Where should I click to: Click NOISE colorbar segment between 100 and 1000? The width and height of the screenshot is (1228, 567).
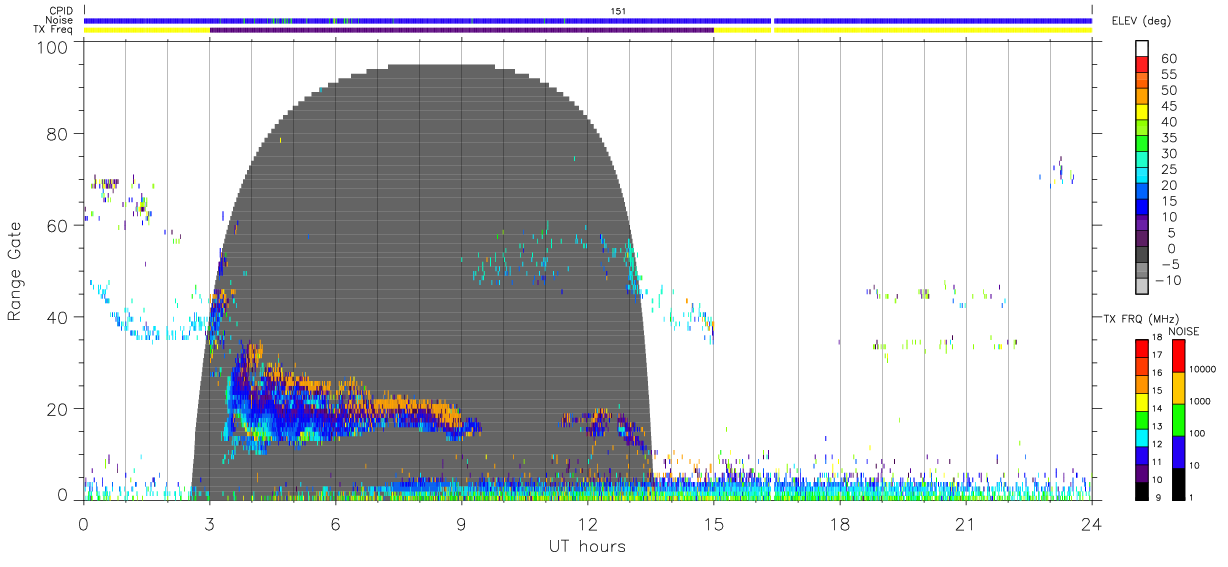click(1177, 419)
